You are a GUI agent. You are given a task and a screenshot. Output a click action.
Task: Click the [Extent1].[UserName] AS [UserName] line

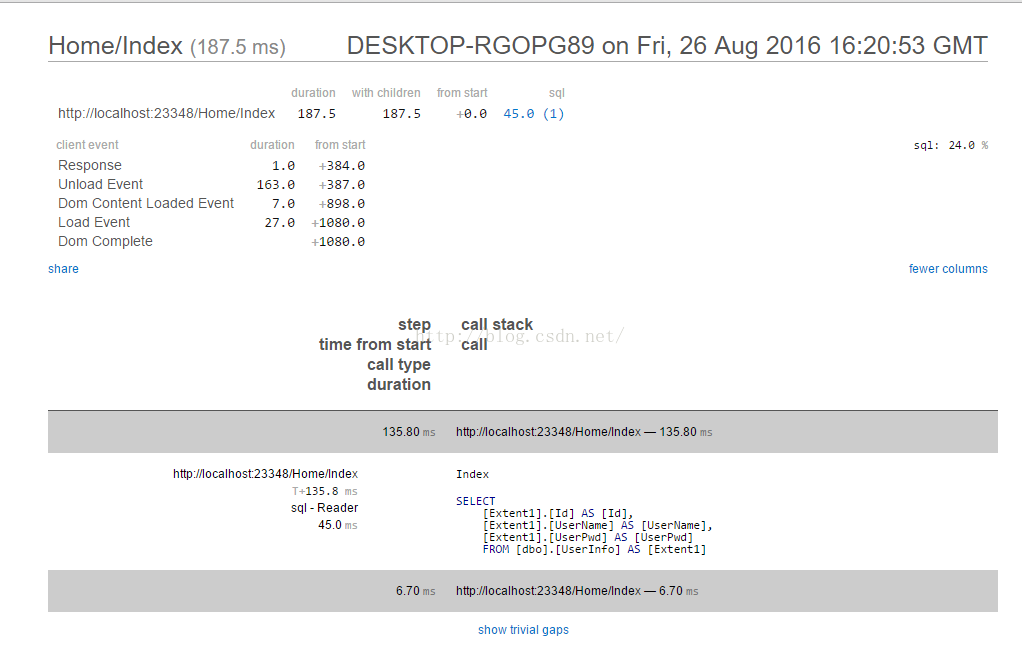click(598, 525)
